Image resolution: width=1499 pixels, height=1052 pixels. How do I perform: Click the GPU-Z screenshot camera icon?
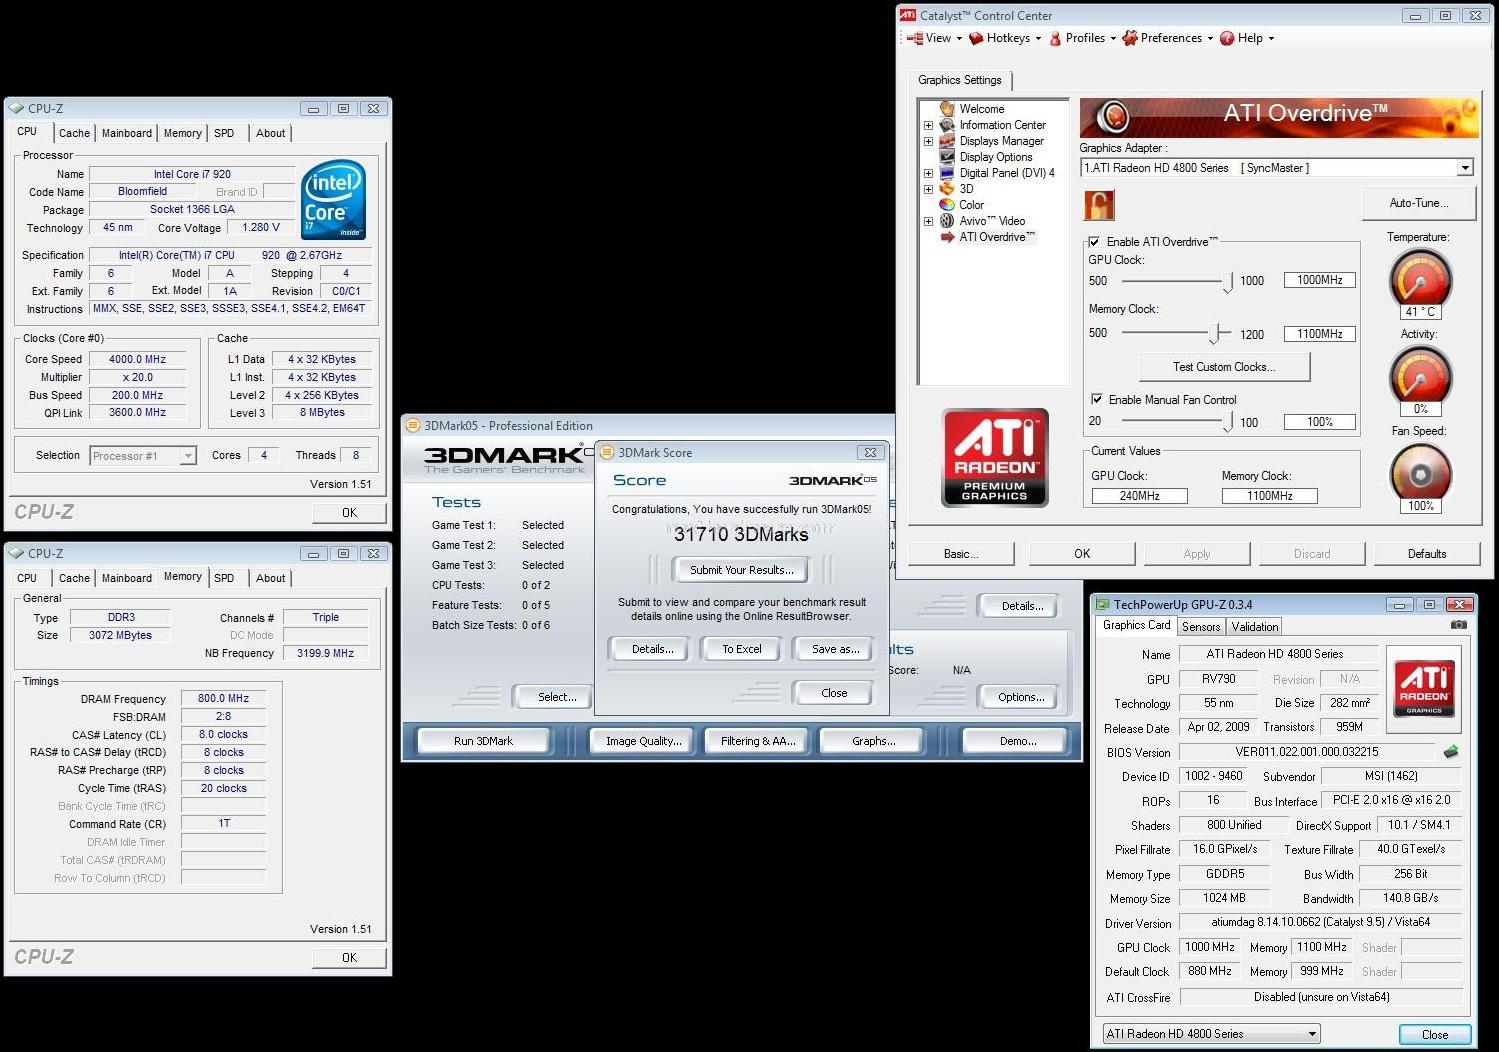tap(1459, 625)
